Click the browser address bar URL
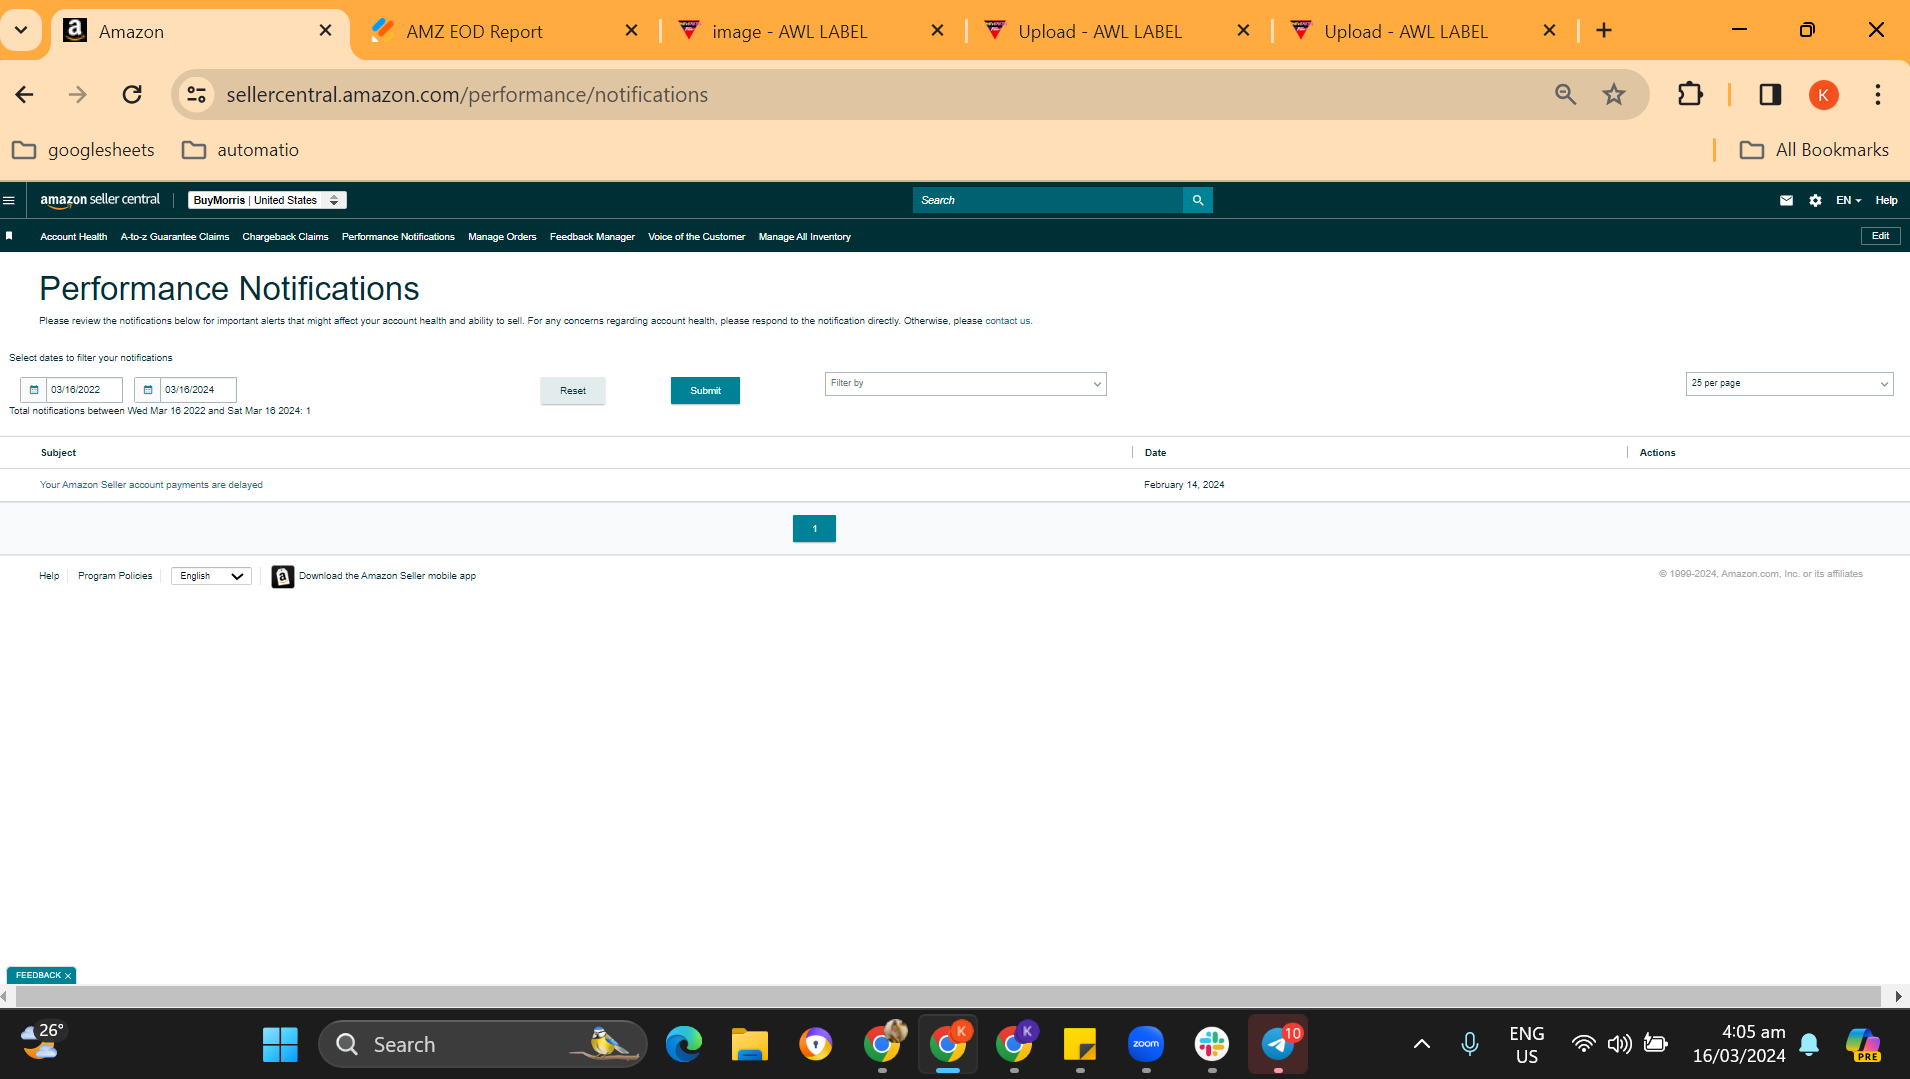This screenshot has width=1910, height=1079. coord(467,95)
